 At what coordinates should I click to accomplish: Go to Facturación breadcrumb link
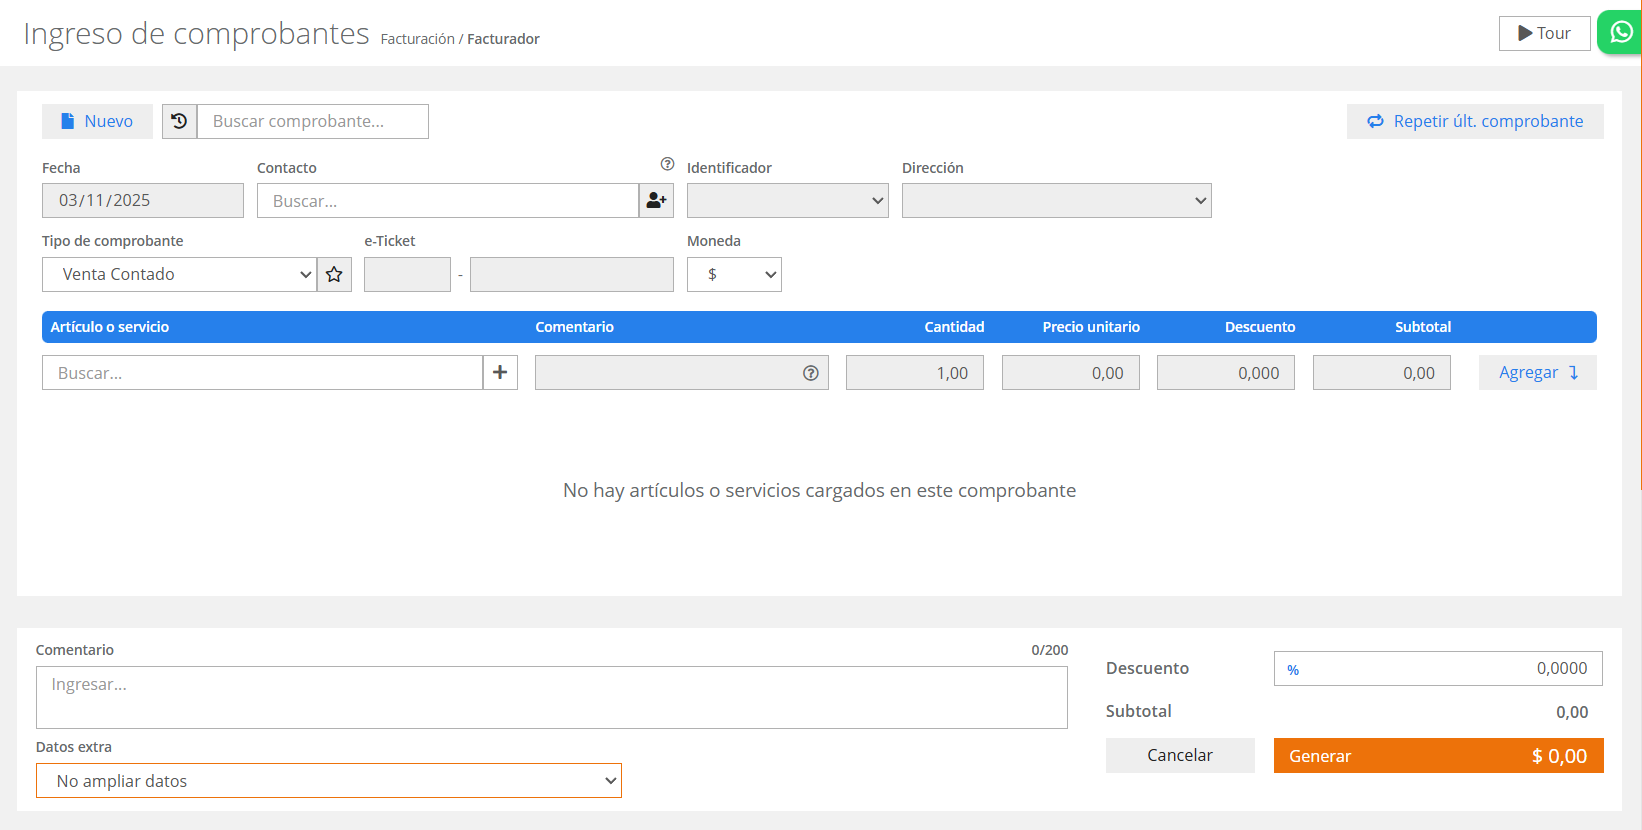pyautogui.click(x=417, y=39)
